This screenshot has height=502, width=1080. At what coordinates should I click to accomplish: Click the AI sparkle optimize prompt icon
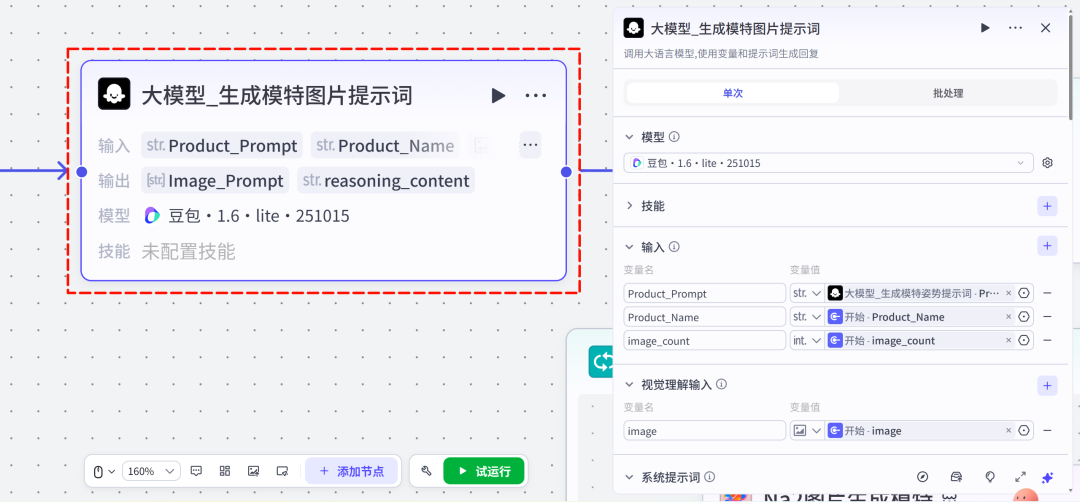1048,477
